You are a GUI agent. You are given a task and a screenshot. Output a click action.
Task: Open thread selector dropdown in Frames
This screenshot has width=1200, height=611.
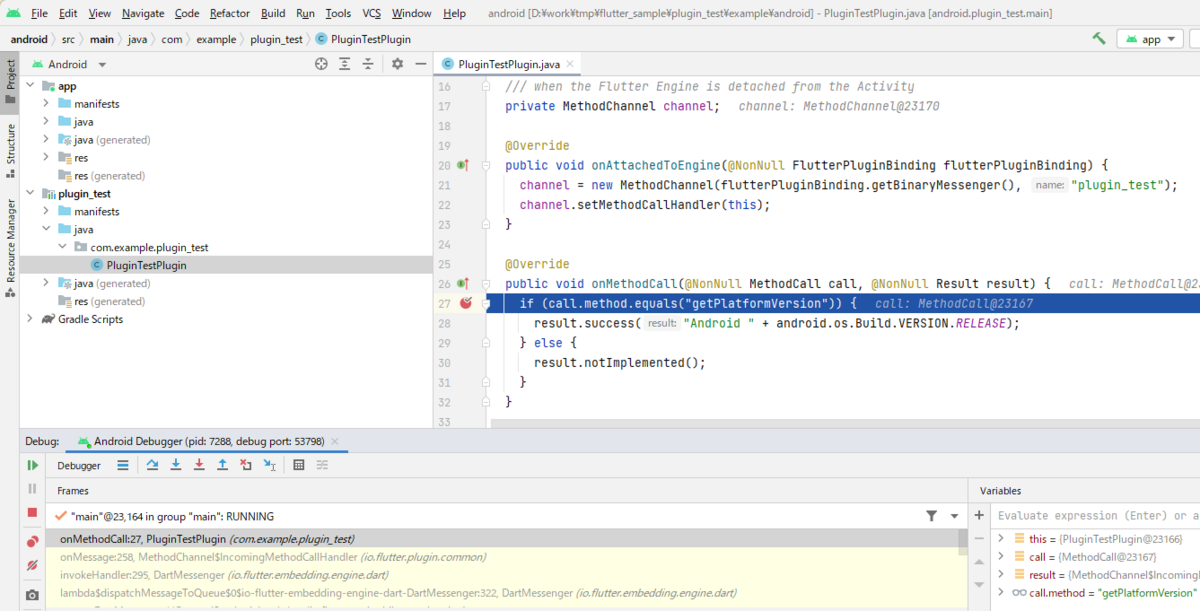pos(954,516)
